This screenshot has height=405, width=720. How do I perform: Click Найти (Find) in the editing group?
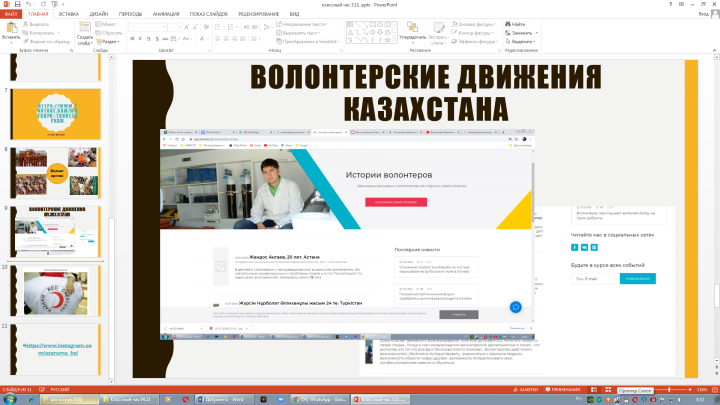click(x=515, y=24)
